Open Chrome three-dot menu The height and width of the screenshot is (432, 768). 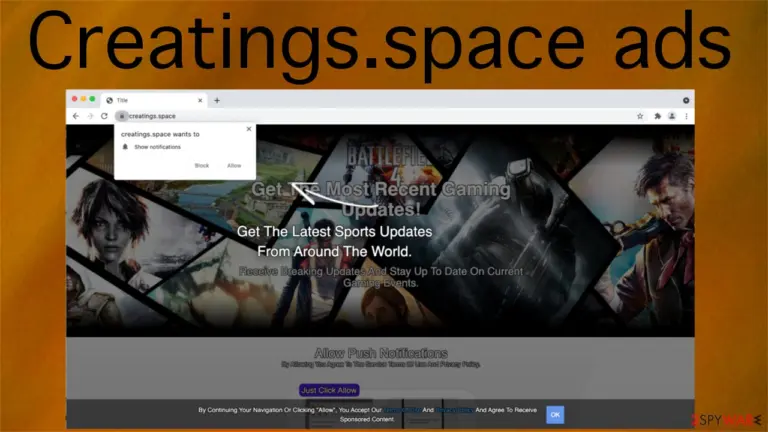tap(686, 116)
